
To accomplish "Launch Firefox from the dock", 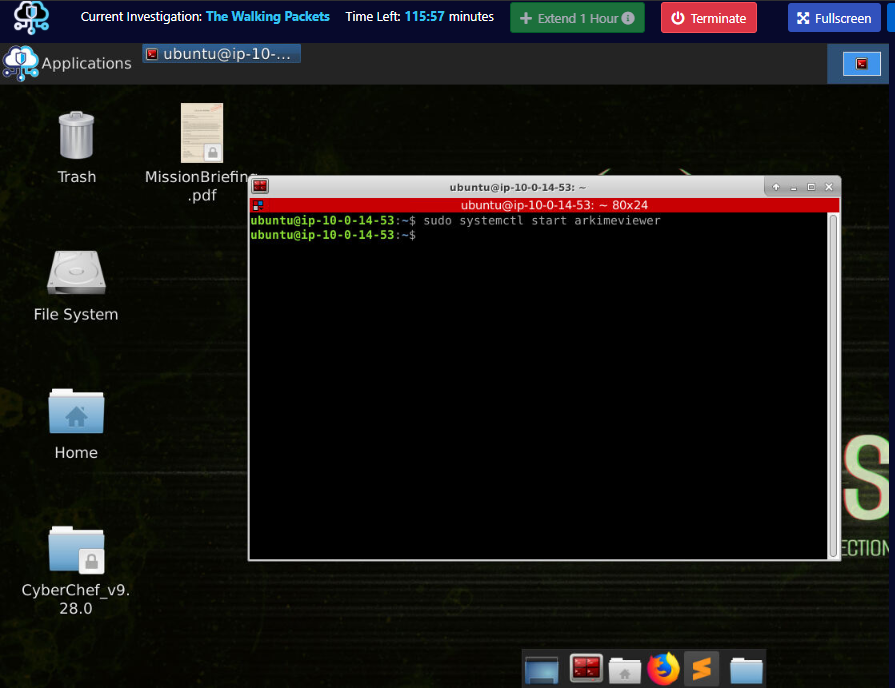I will (663, 669).
